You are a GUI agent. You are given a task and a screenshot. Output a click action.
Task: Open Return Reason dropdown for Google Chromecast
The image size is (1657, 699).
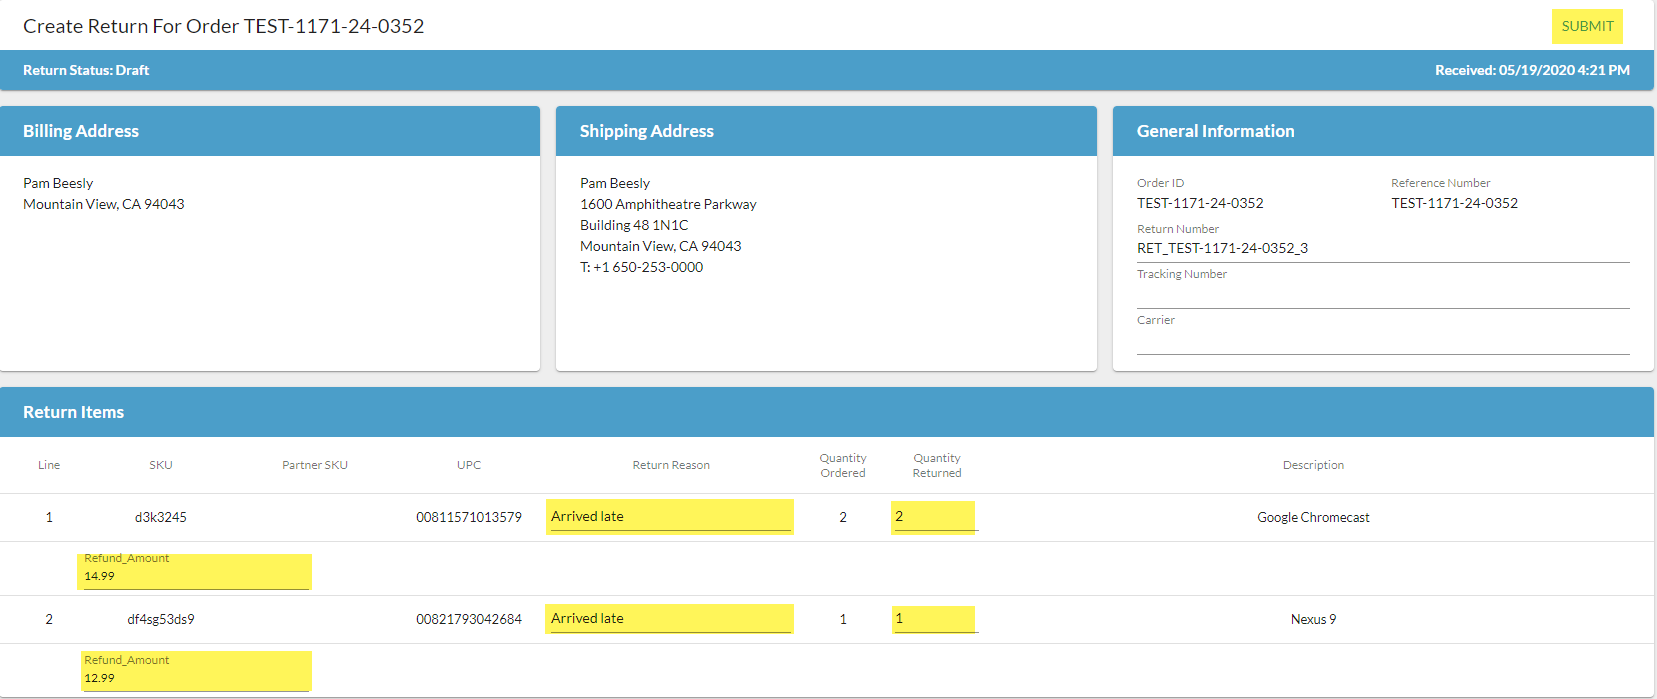coord(669,517)
